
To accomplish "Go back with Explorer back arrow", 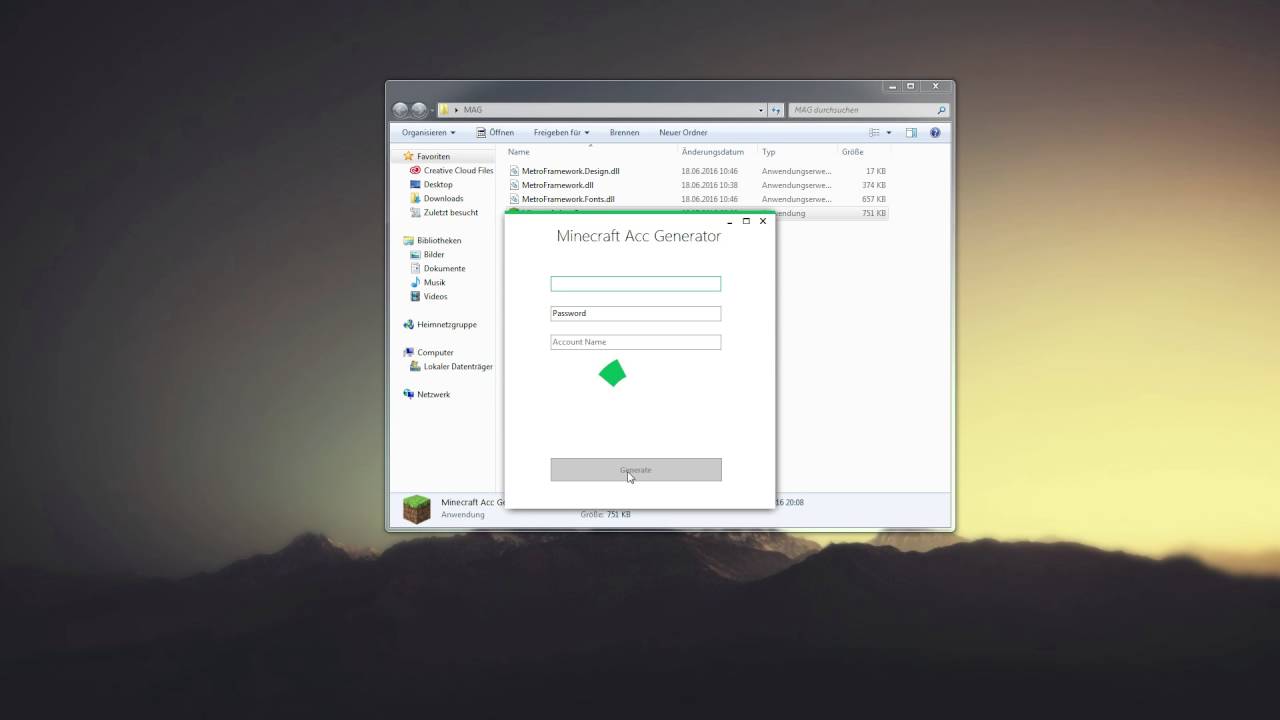I will [401, 110].
